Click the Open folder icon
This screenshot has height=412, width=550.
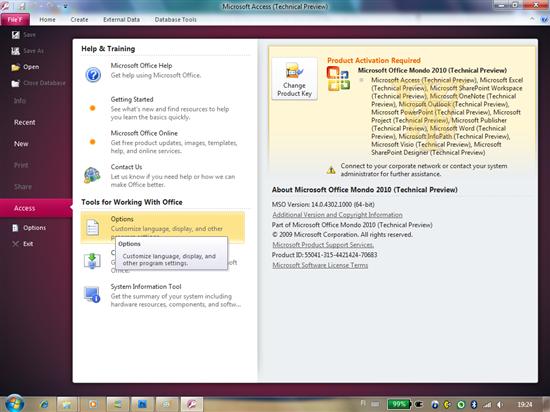pyautogui.click(x=15, y=67)
